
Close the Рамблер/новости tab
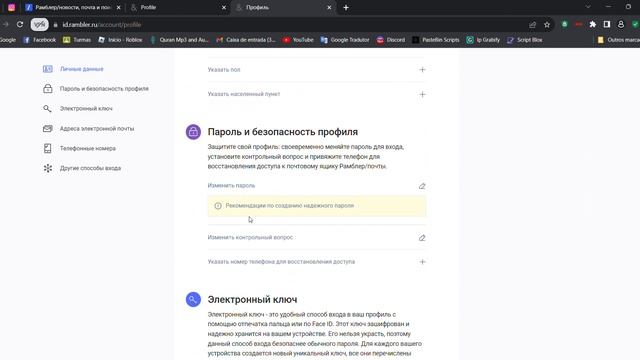[119, 7]
